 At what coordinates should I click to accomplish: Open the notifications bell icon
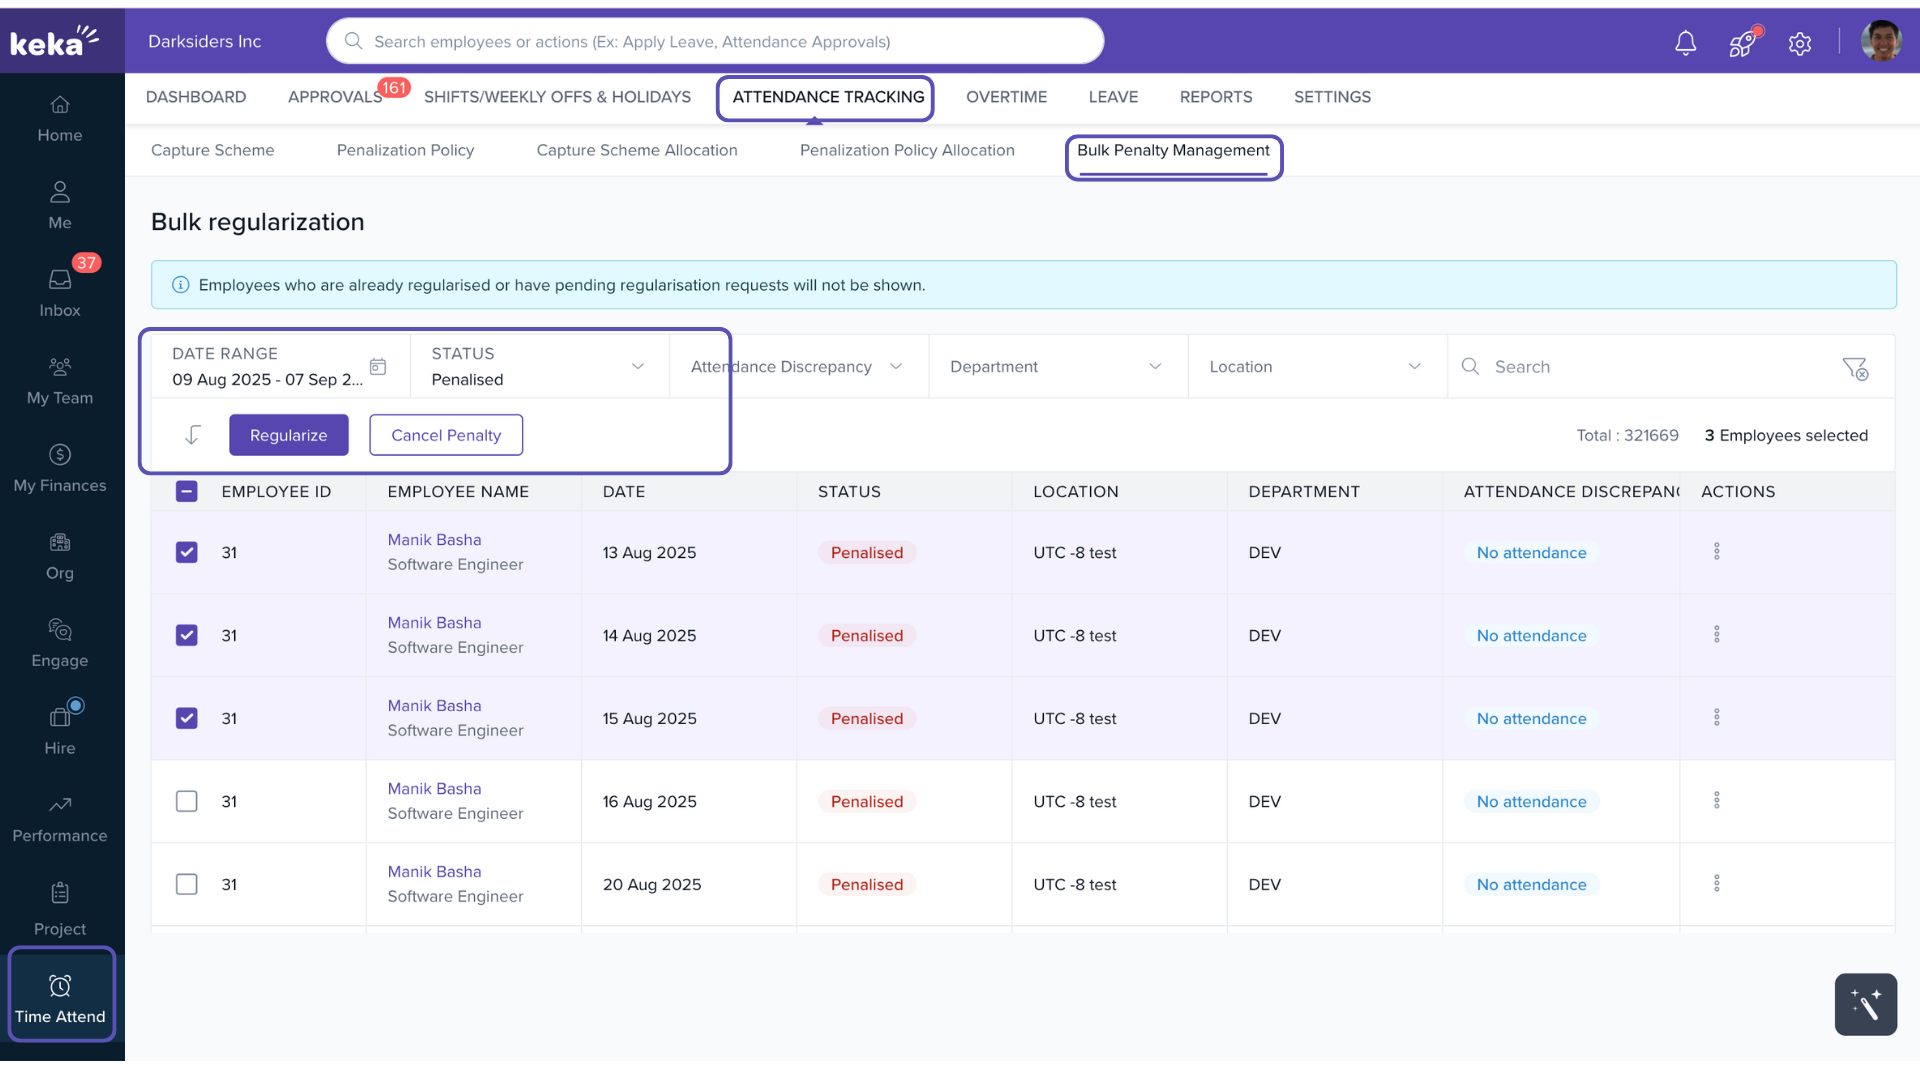(x=1685, y=42)
